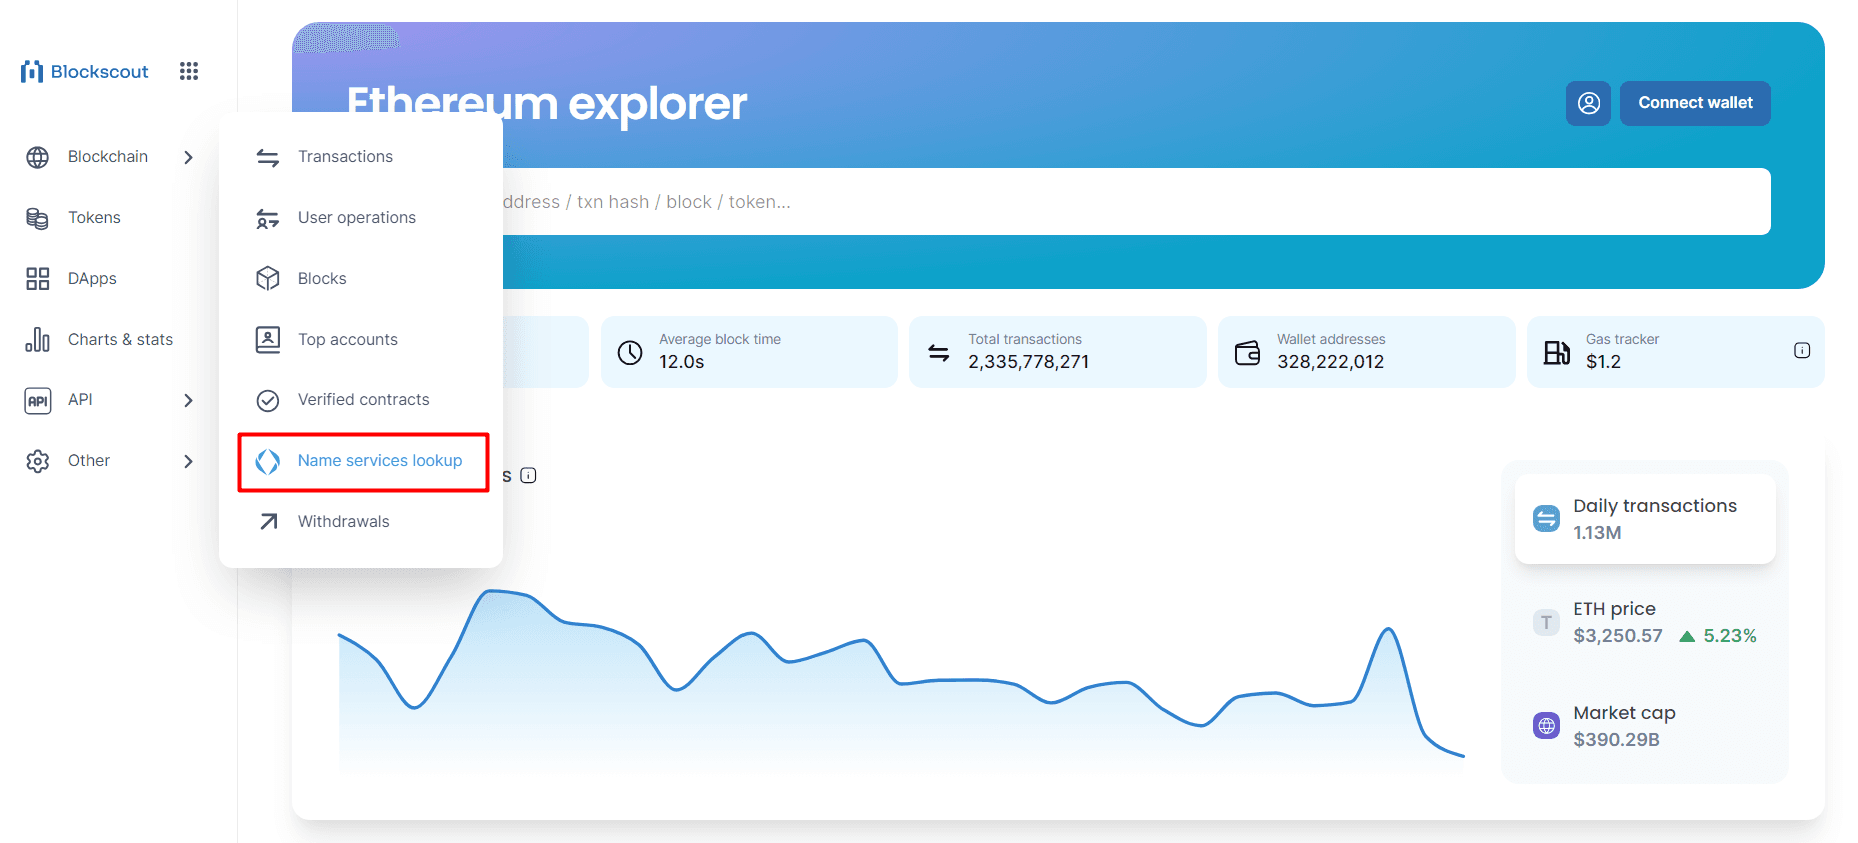Click the User operations icon
The height and width of the screenshot is (843, 1858).
tap(268, 218)
